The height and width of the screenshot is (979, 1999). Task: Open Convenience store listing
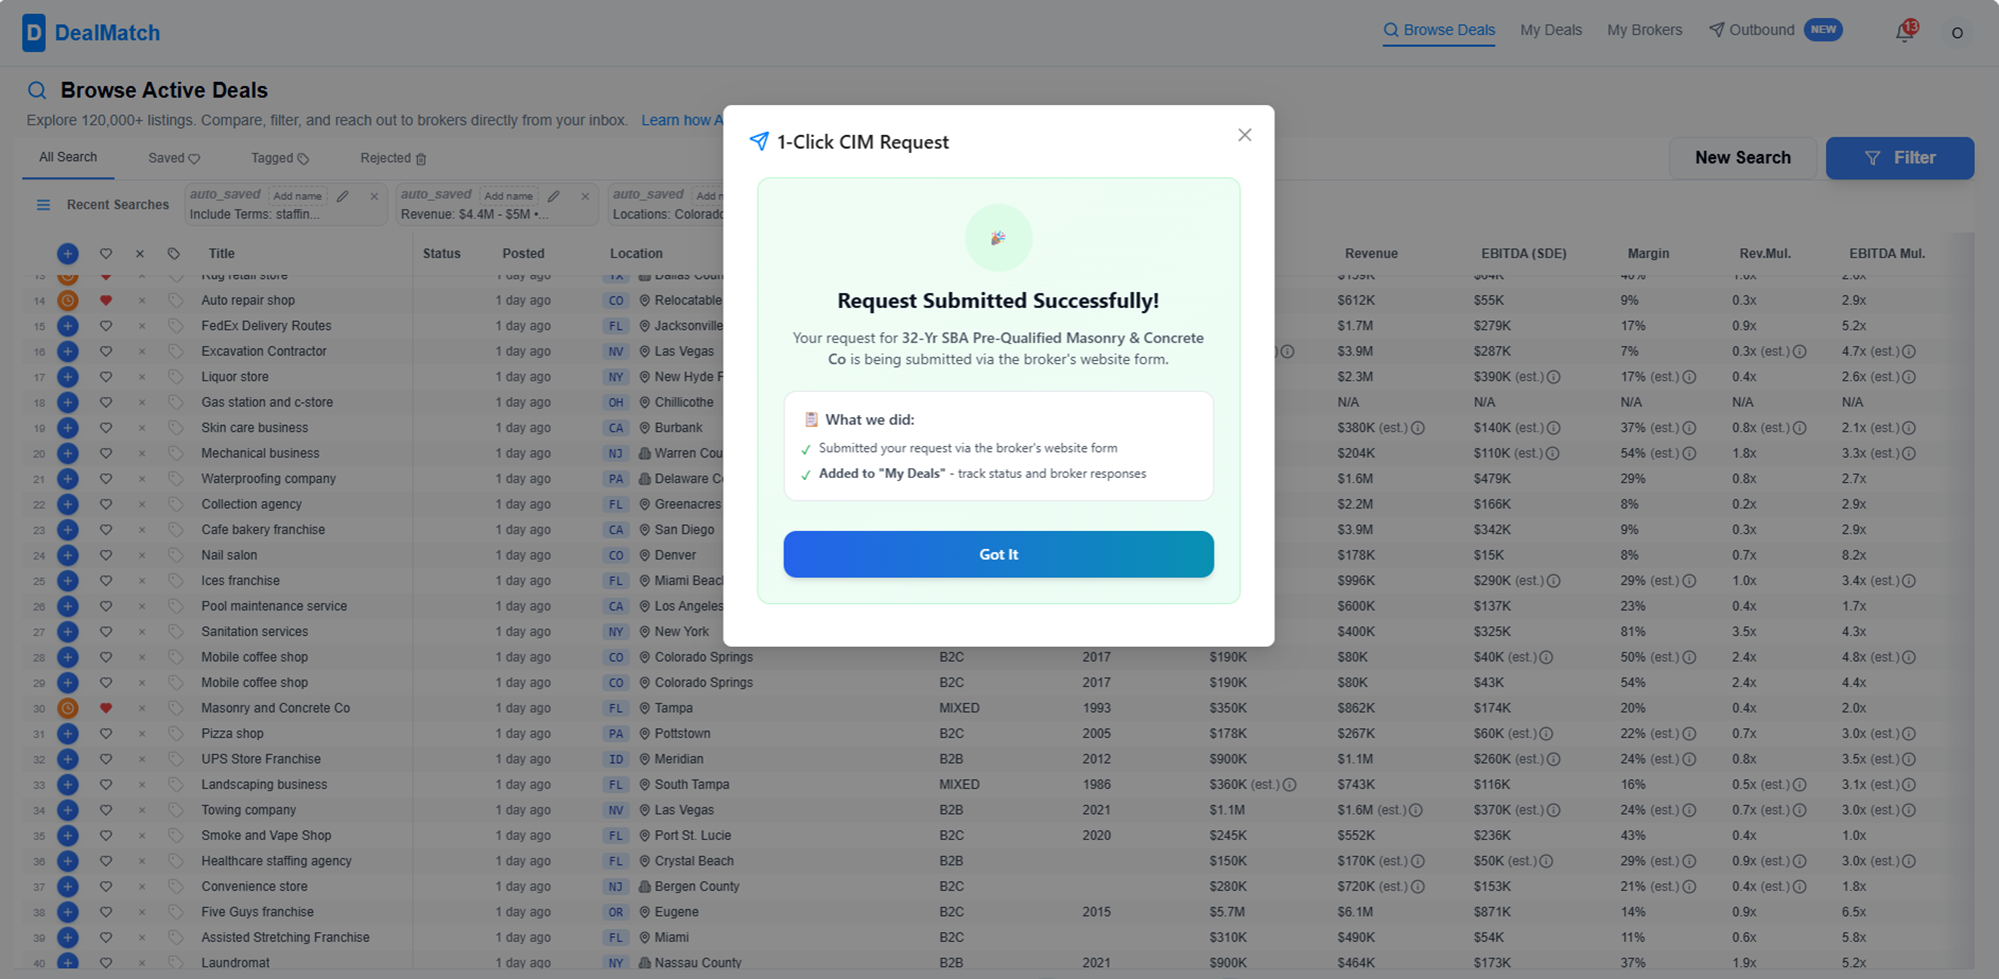pyautogui.click(x=254, y=886)
